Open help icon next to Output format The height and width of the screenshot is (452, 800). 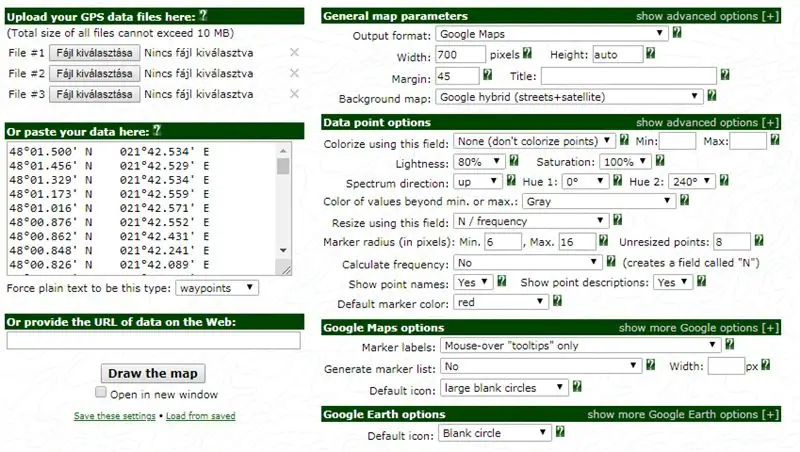click(677, 33)
